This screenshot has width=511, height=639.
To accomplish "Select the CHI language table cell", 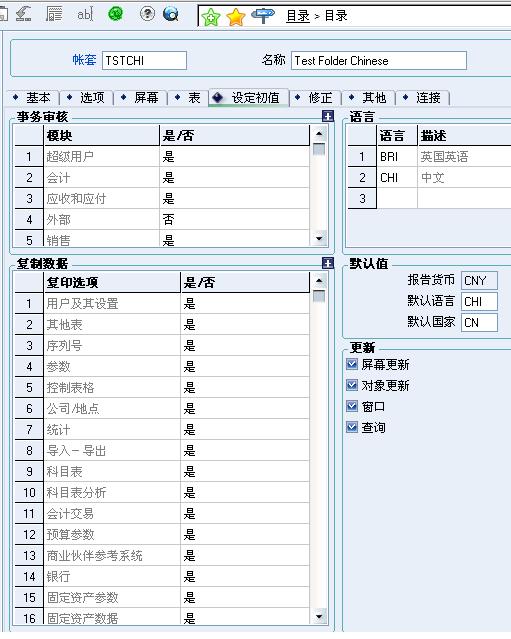I will tap(397, 178).
